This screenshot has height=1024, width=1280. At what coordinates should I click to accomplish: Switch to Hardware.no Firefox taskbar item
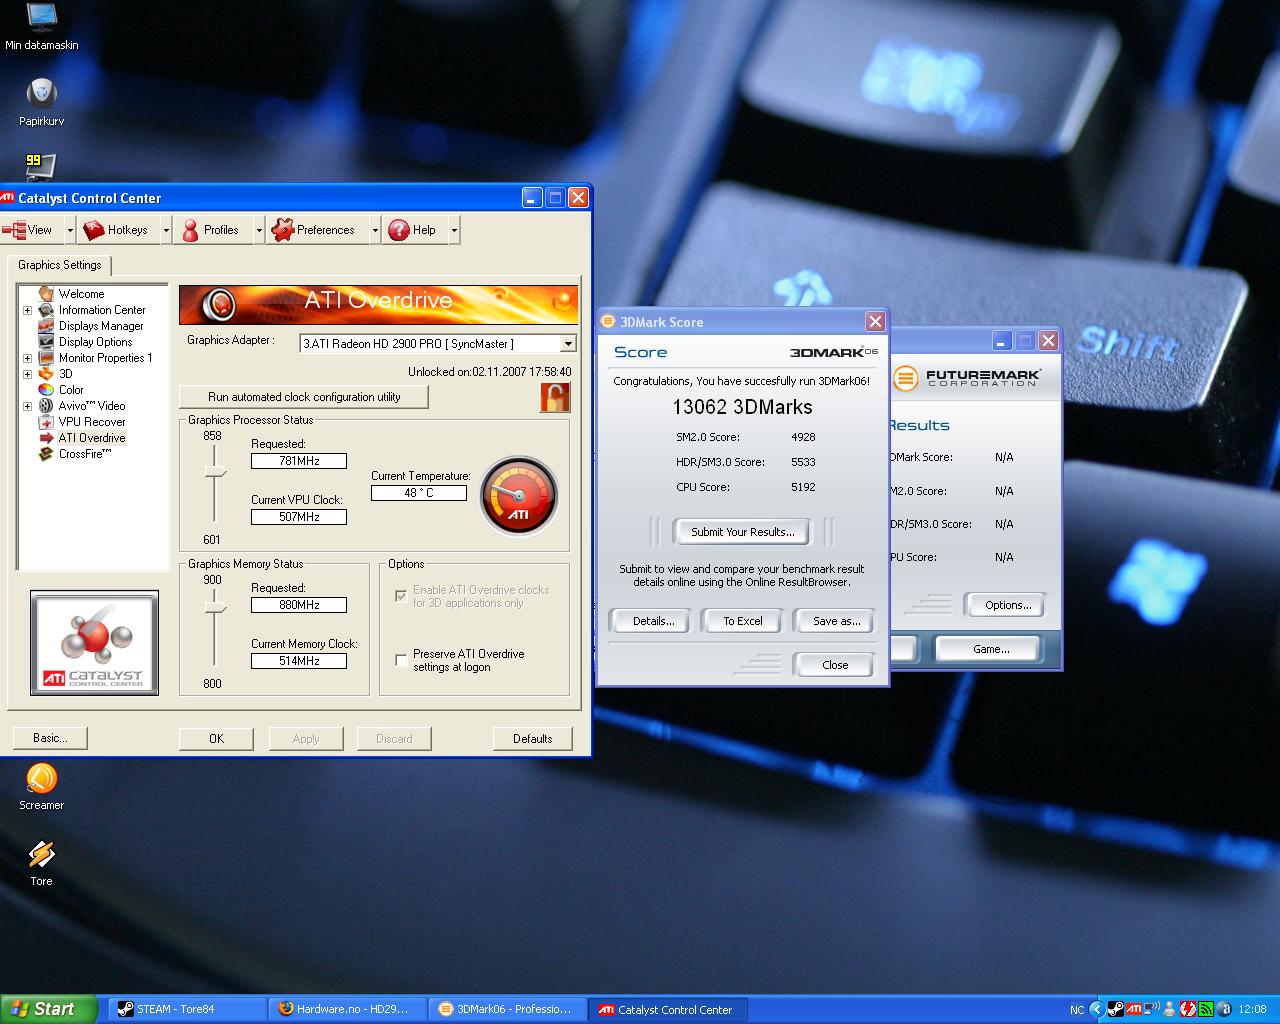point(348,1009)
